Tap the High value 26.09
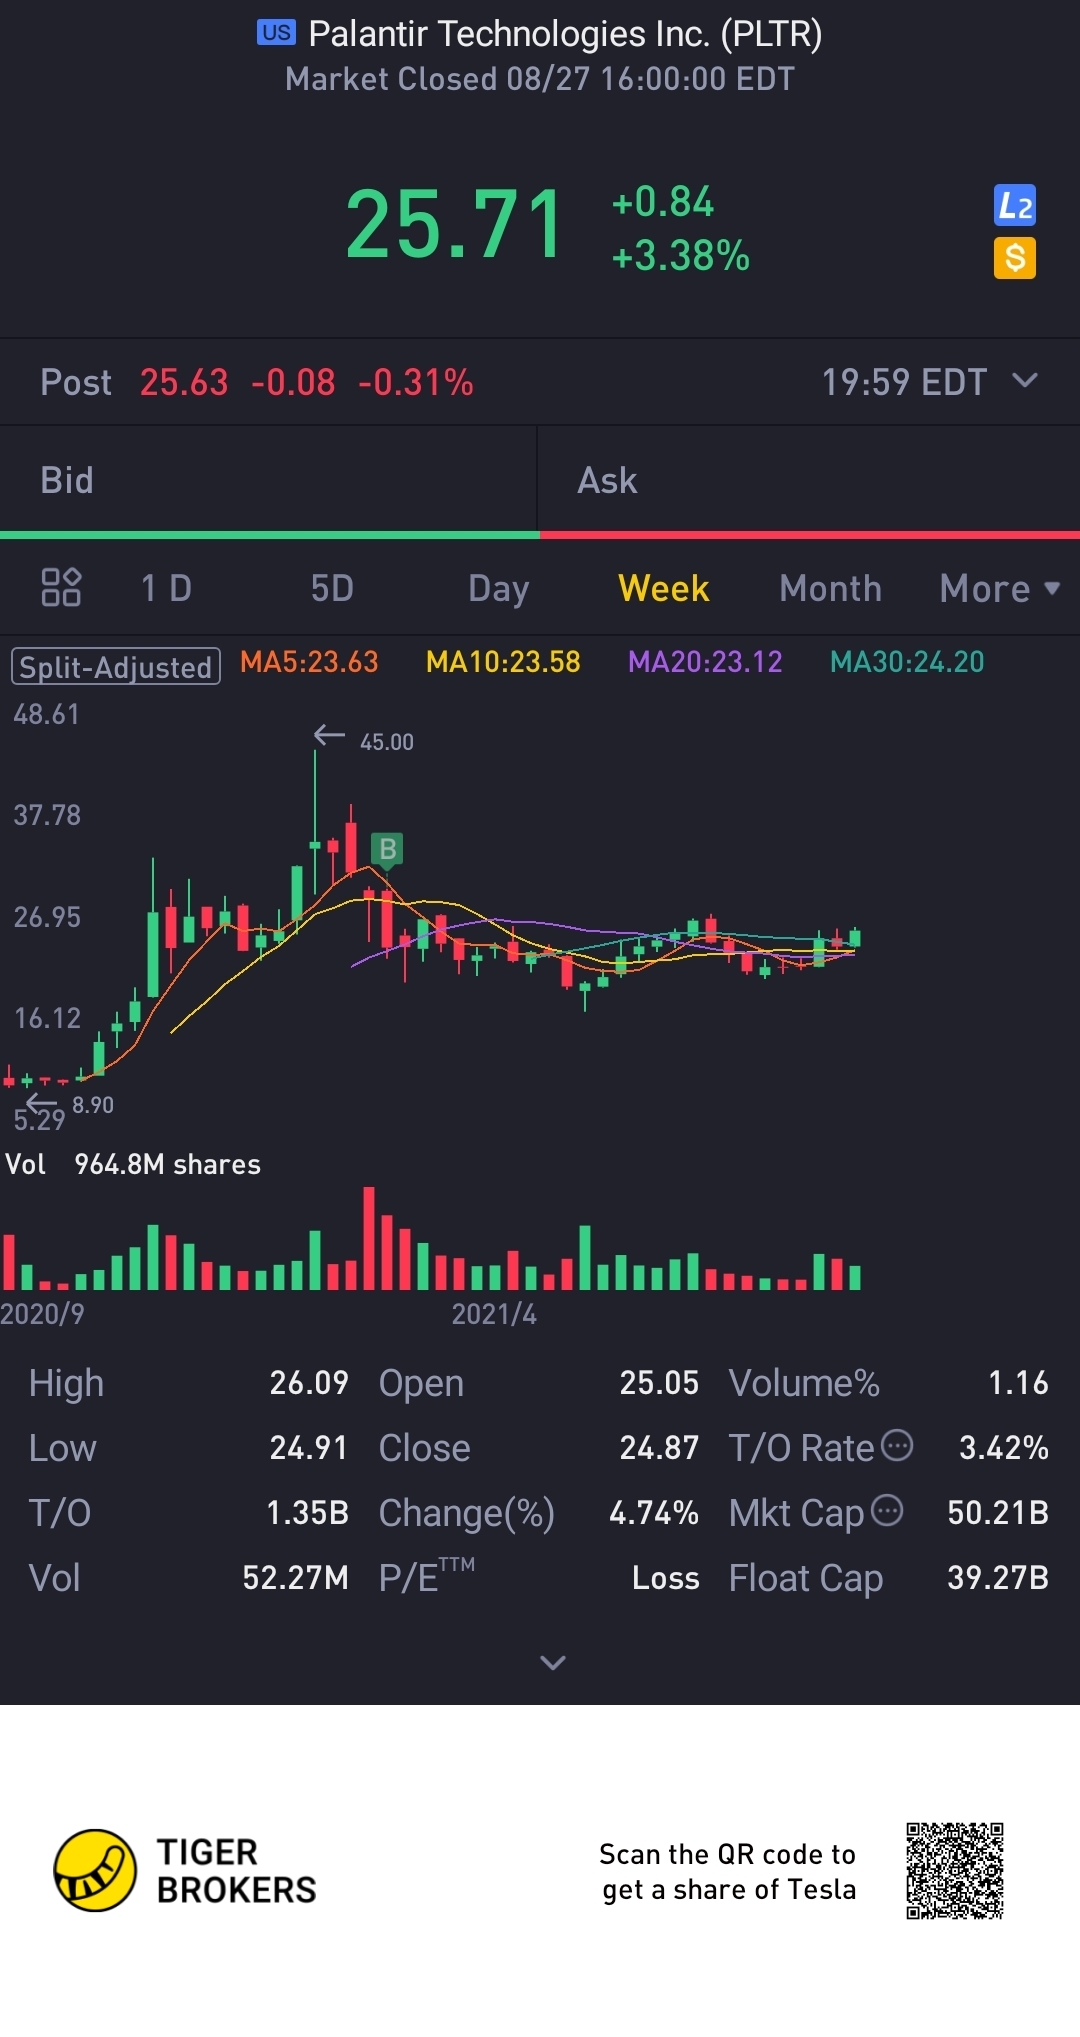Viewport: 1080px width, 2037px height. point(309,1383)
